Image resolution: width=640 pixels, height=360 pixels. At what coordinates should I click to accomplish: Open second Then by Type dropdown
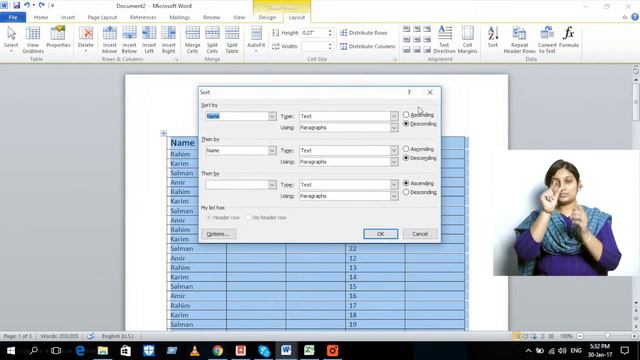point(393,185)
